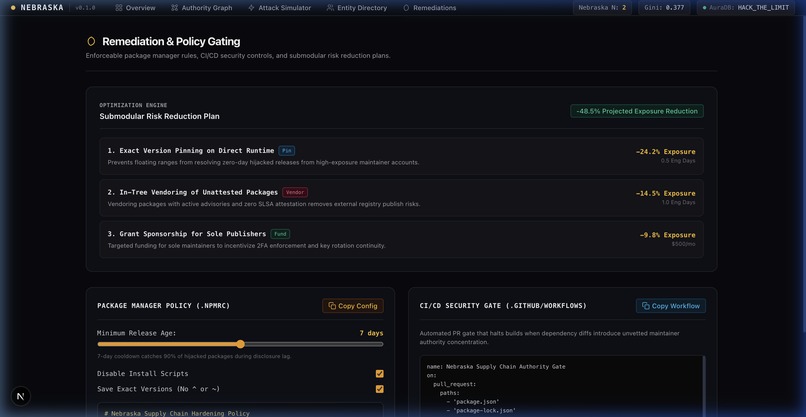Copy the npmrc config
This screenshot has width=806, height=417.
[353, 306]
